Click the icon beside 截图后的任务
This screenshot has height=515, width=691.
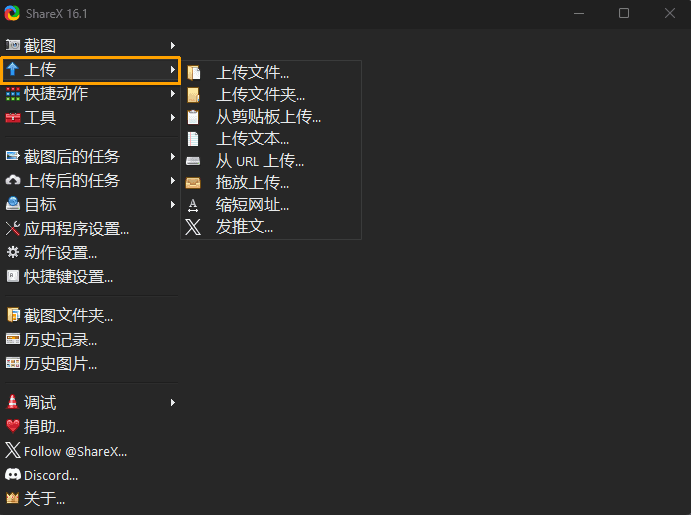pyautogui.click(x=13, y=156)
